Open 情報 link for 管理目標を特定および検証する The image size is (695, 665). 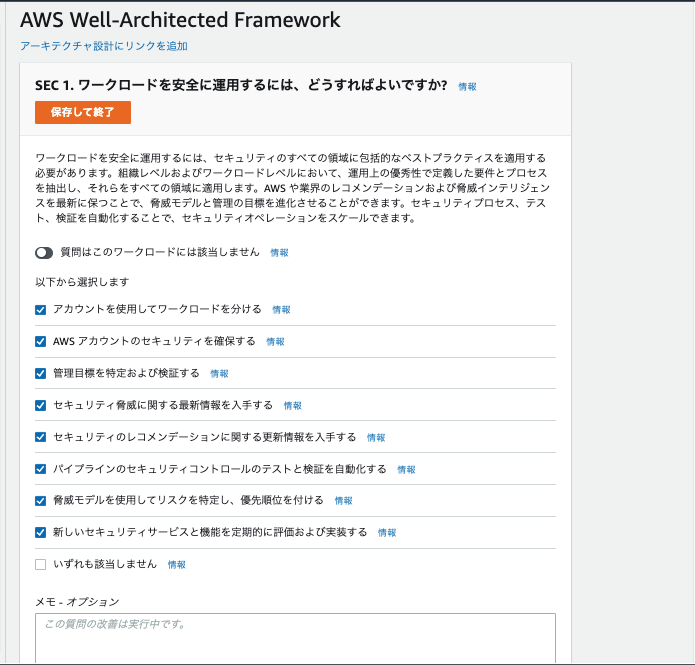click(219, 374)
